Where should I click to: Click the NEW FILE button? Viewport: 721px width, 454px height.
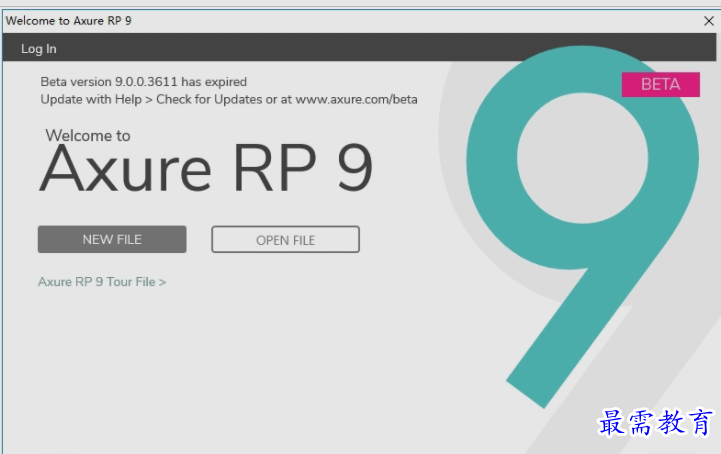pos(112,239)
